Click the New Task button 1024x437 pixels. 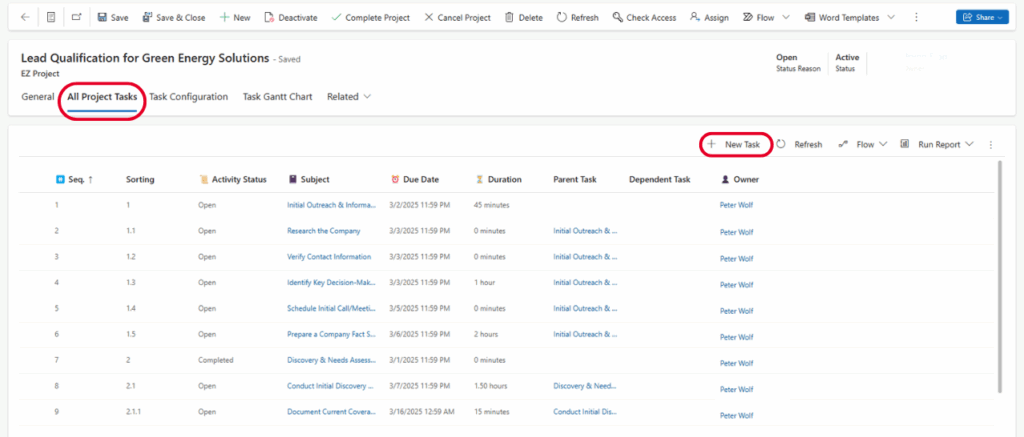(734, 145)
